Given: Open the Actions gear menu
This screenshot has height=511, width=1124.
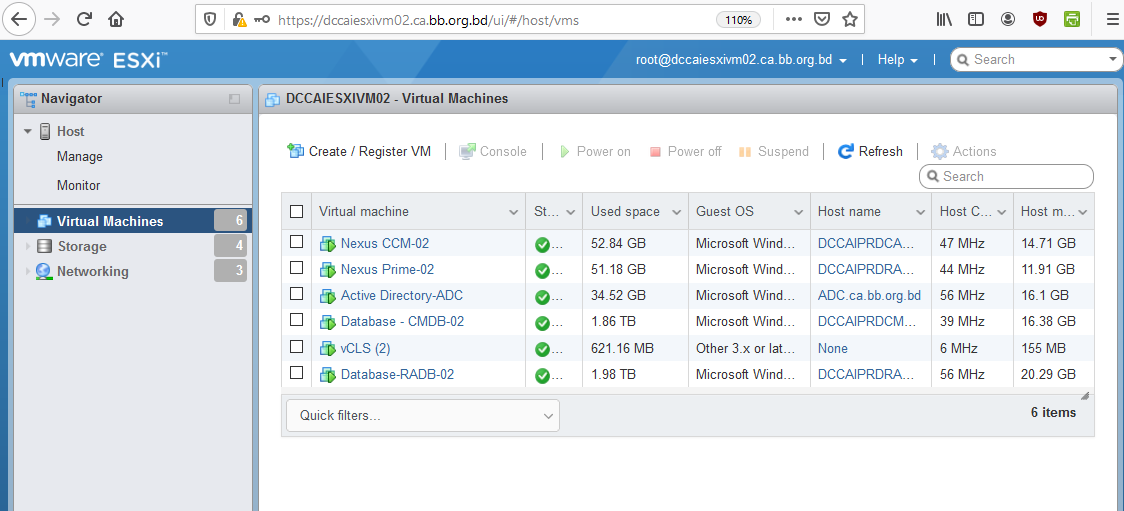Looking at the screenshot, I should [x=963, y=151].
